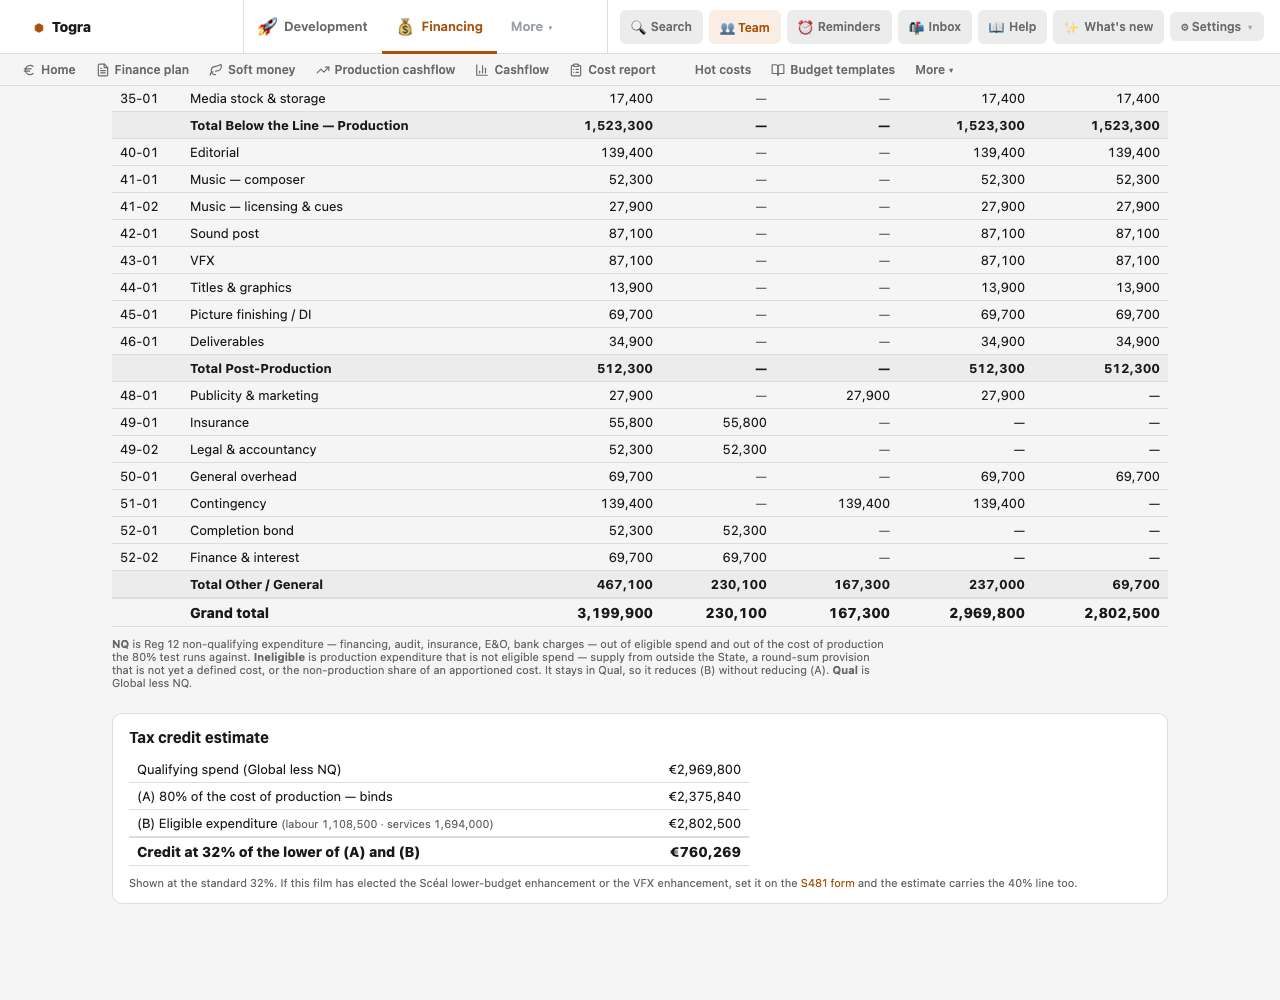Screen dimensions: 1280x1000
Task: Click the Inbox button
Action: [935, 27]
